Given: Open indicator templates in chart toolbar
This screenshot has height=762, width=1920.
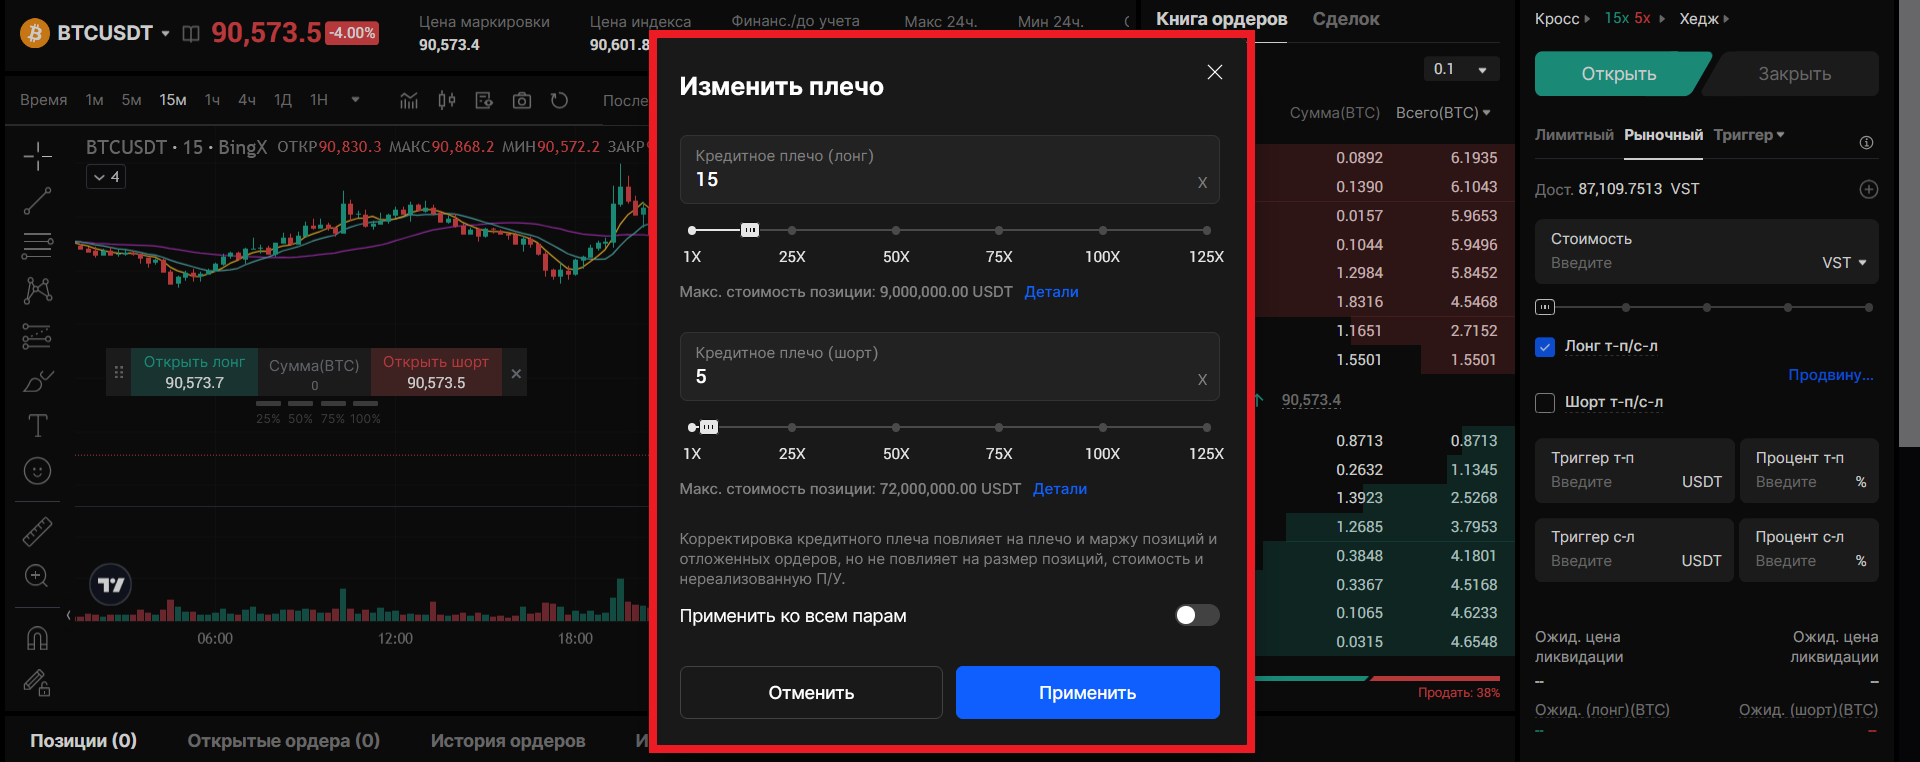Looking at the screenshot, I should tap(484, 100).
